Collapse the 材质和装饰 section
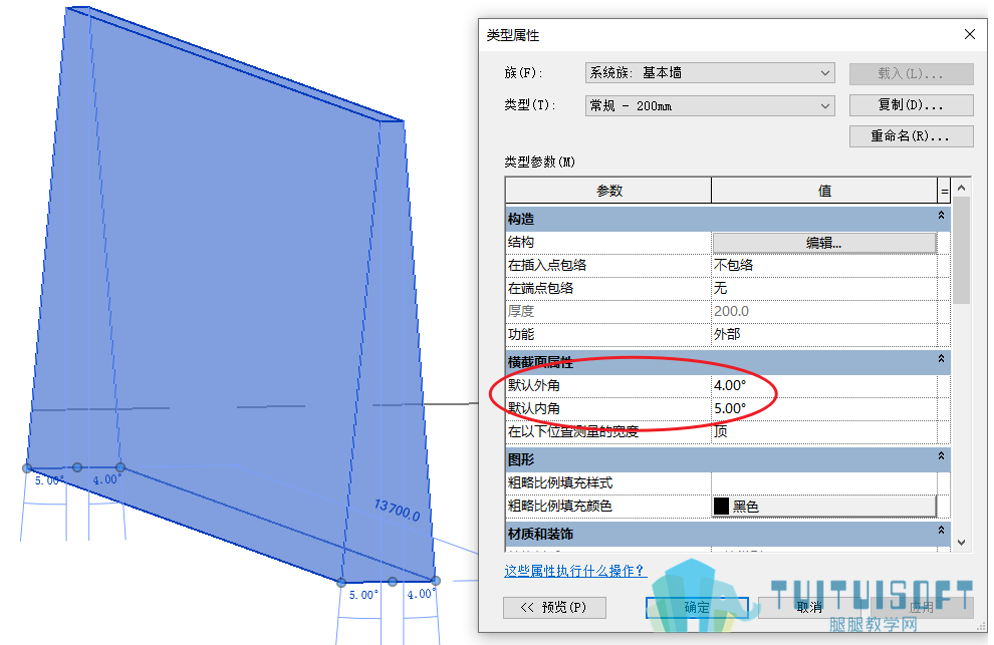Image resolution: width=994 pixels, height=645 pixels. tap(941, 530)
